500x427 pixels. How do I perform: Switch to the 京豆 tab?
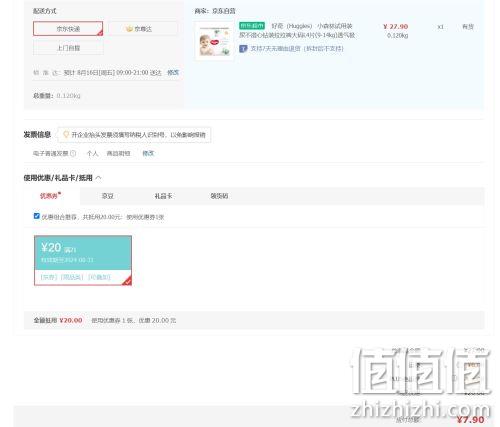click(x=108, y=196)
